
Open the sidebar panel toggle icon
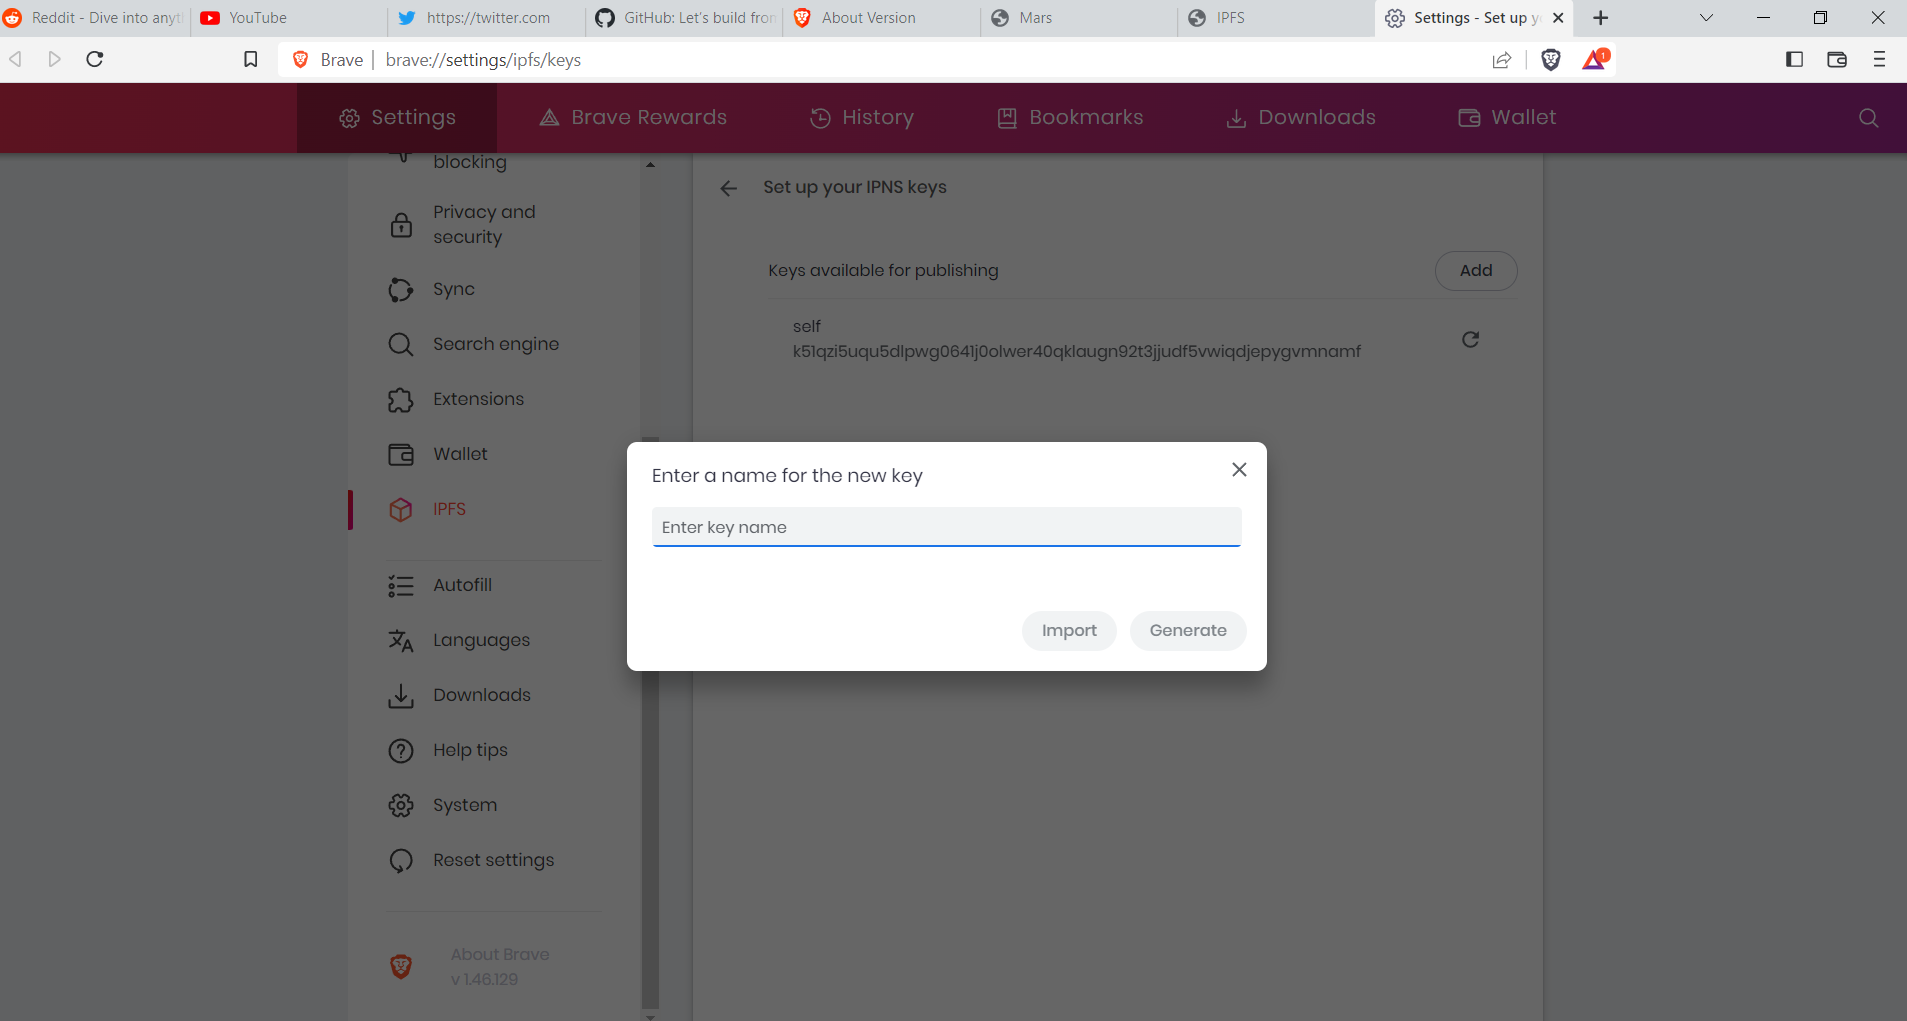point(1796,60)
